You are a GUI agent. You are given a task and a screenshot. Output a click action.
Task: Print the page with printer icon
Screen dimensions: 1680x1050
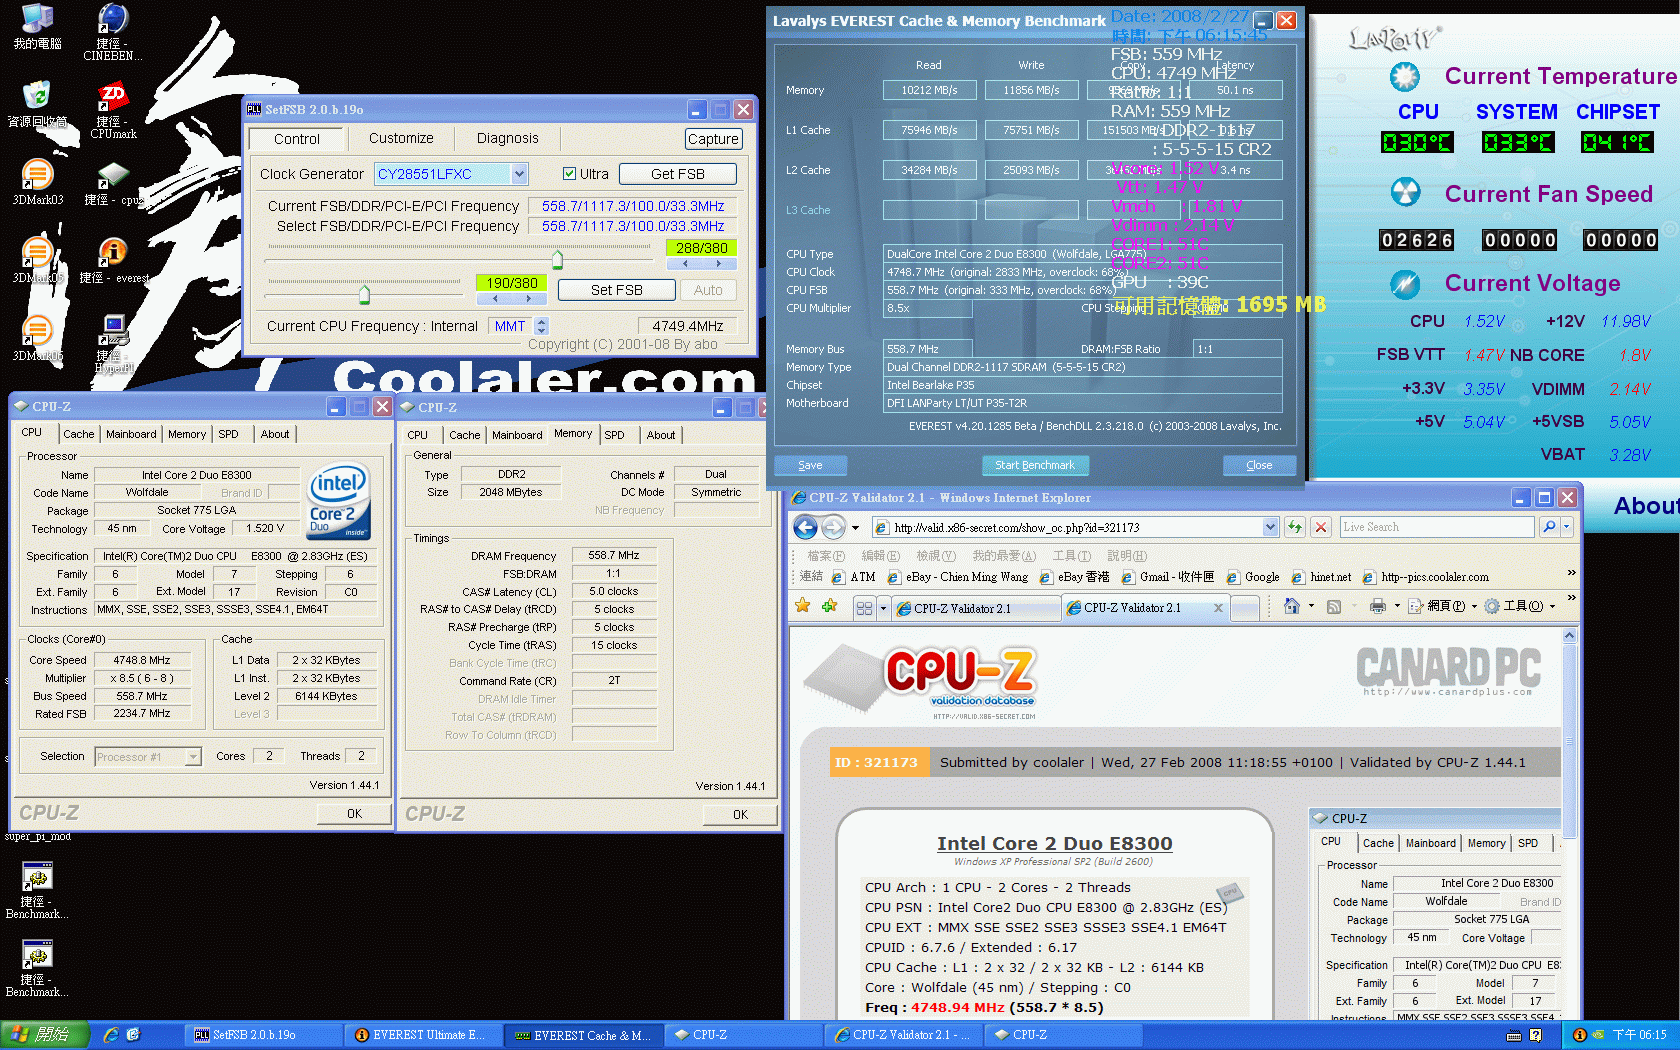pos(1378,606)
